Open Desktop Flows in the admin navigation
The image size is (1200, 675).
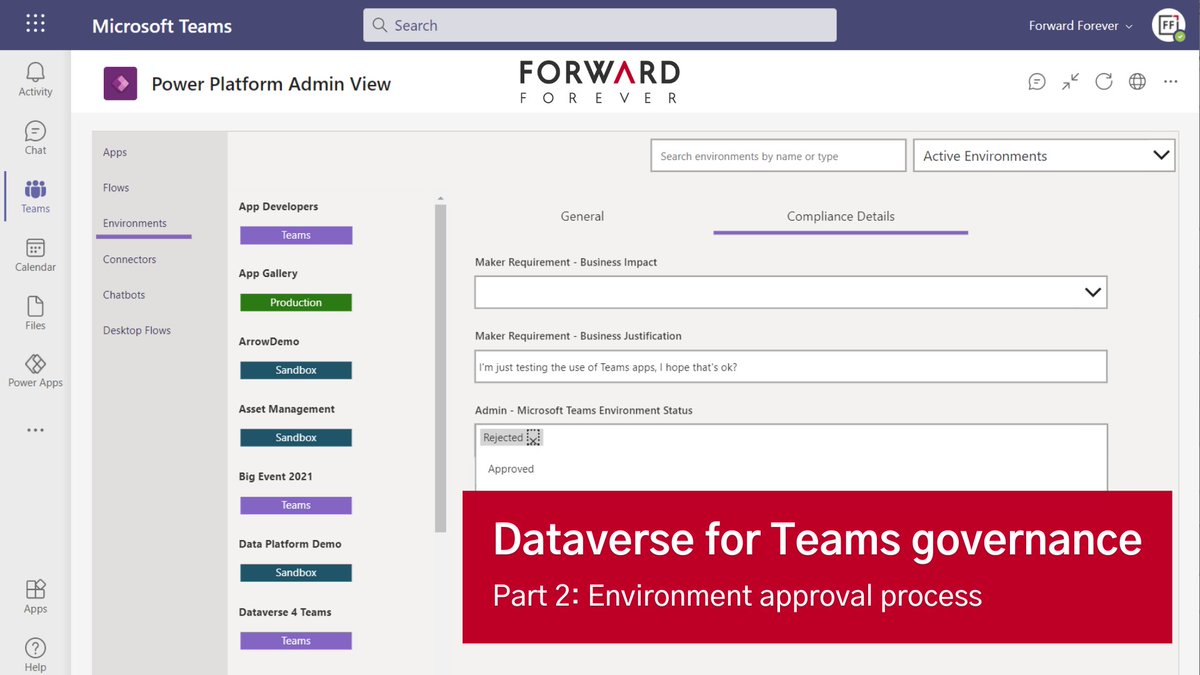(137, 330)
